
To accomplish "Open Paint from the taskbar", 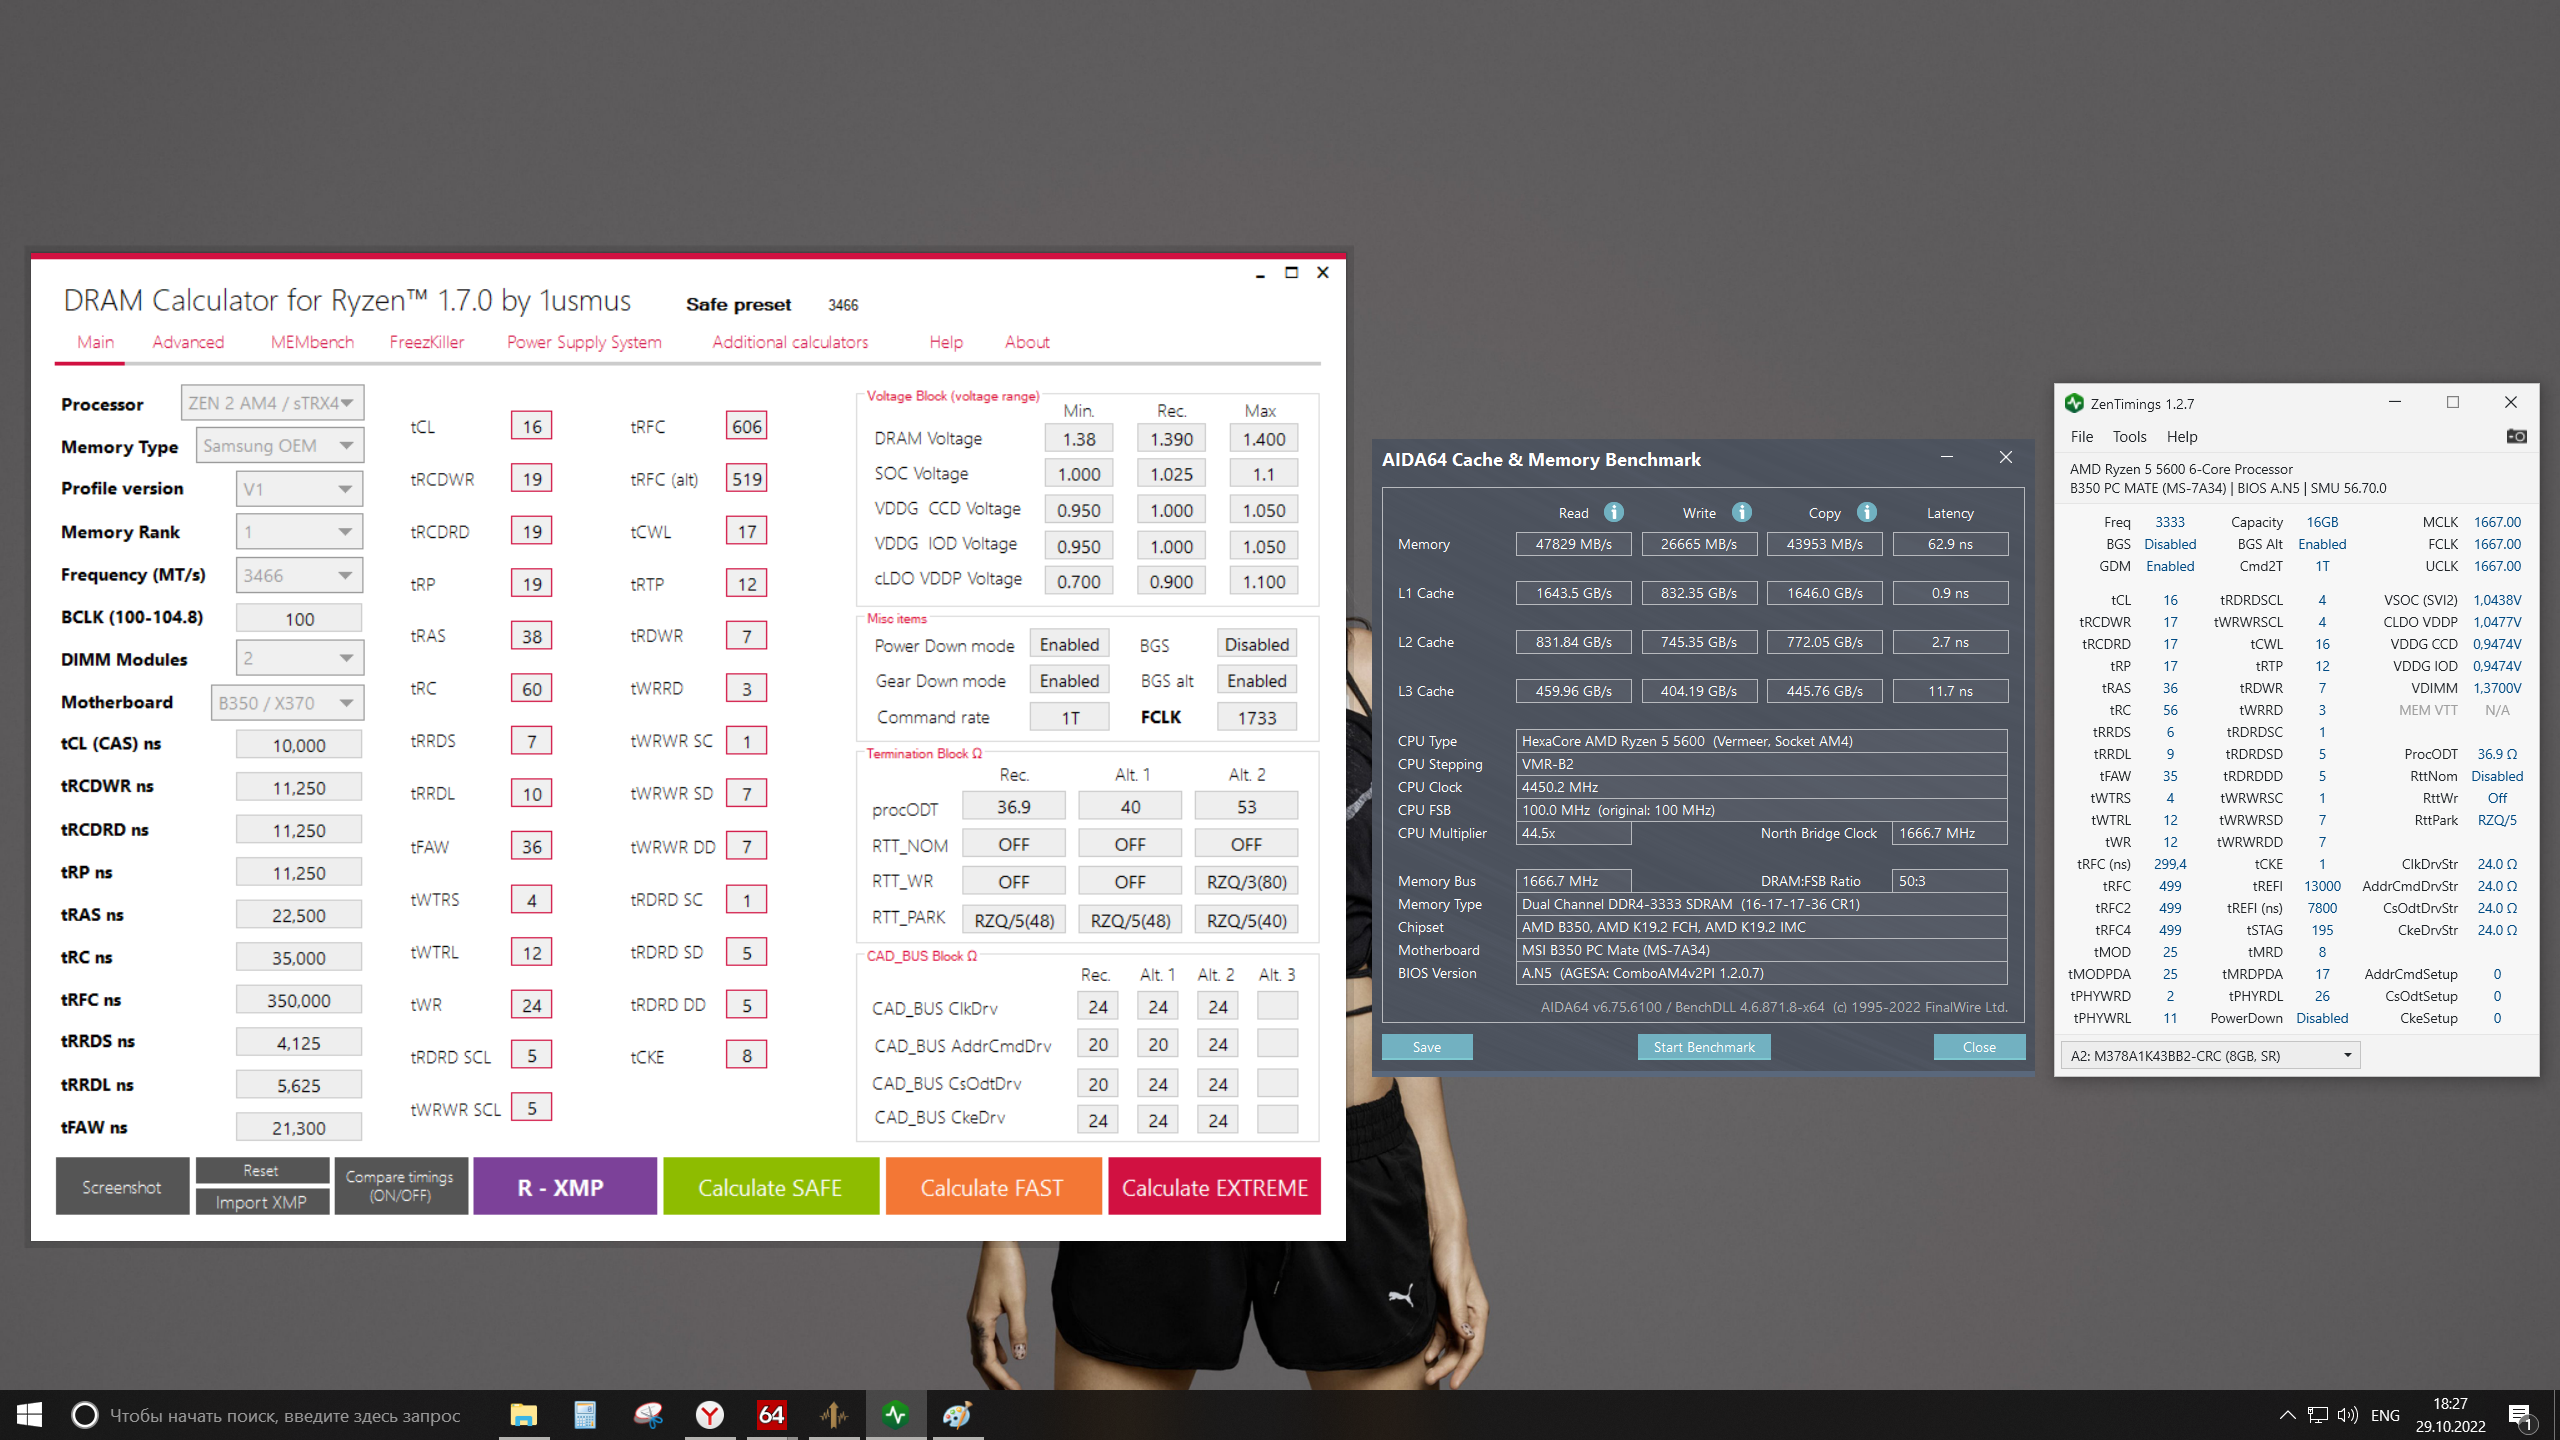I will pos(957,1414).
